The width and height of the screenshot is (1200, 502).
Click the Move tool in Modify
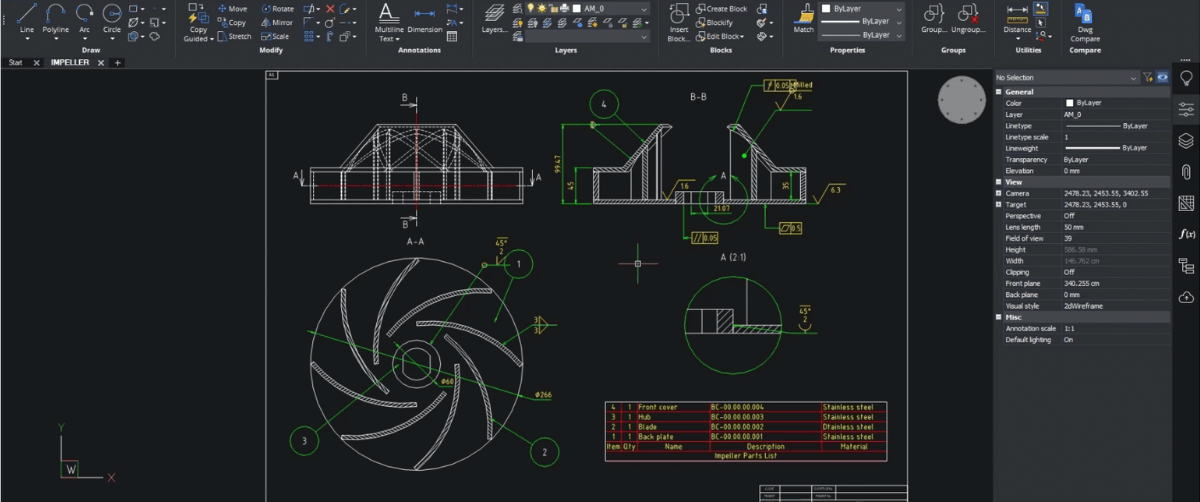coord(231,9)
